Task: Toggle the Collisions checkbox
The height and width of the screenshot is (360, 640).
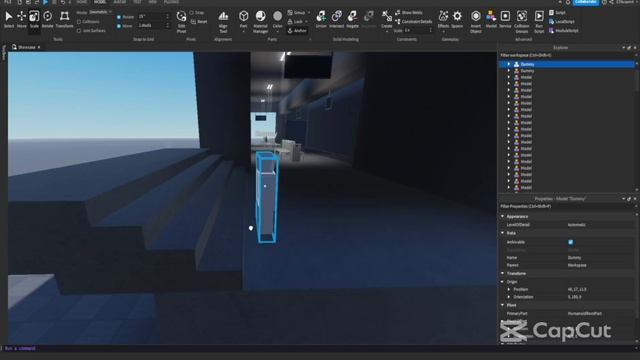Action: (79, 22)
